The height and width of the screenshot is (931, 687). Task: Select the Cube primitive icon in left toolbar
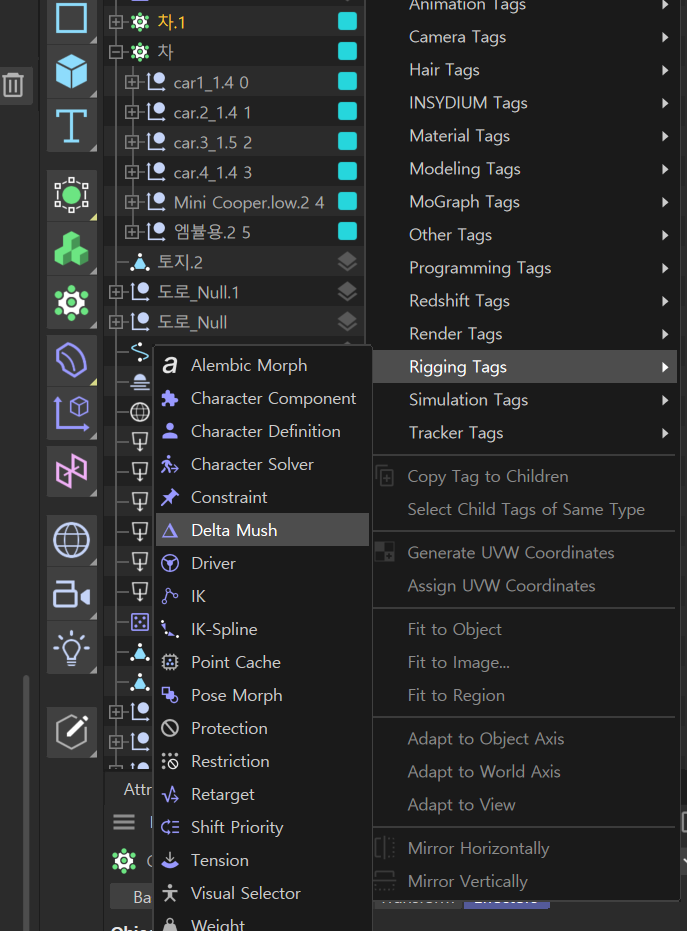(x=72, y=71)
